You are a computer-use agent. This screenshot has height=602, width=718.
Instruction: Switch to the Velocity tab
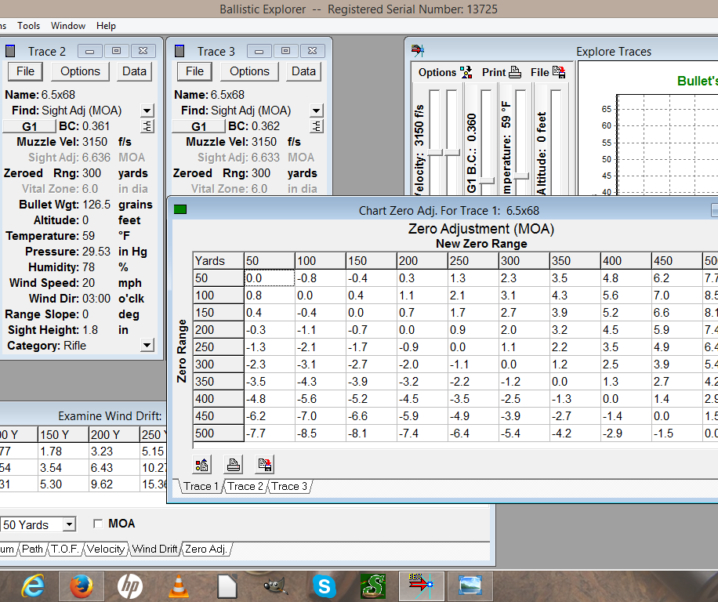click(x=106, y=549)
